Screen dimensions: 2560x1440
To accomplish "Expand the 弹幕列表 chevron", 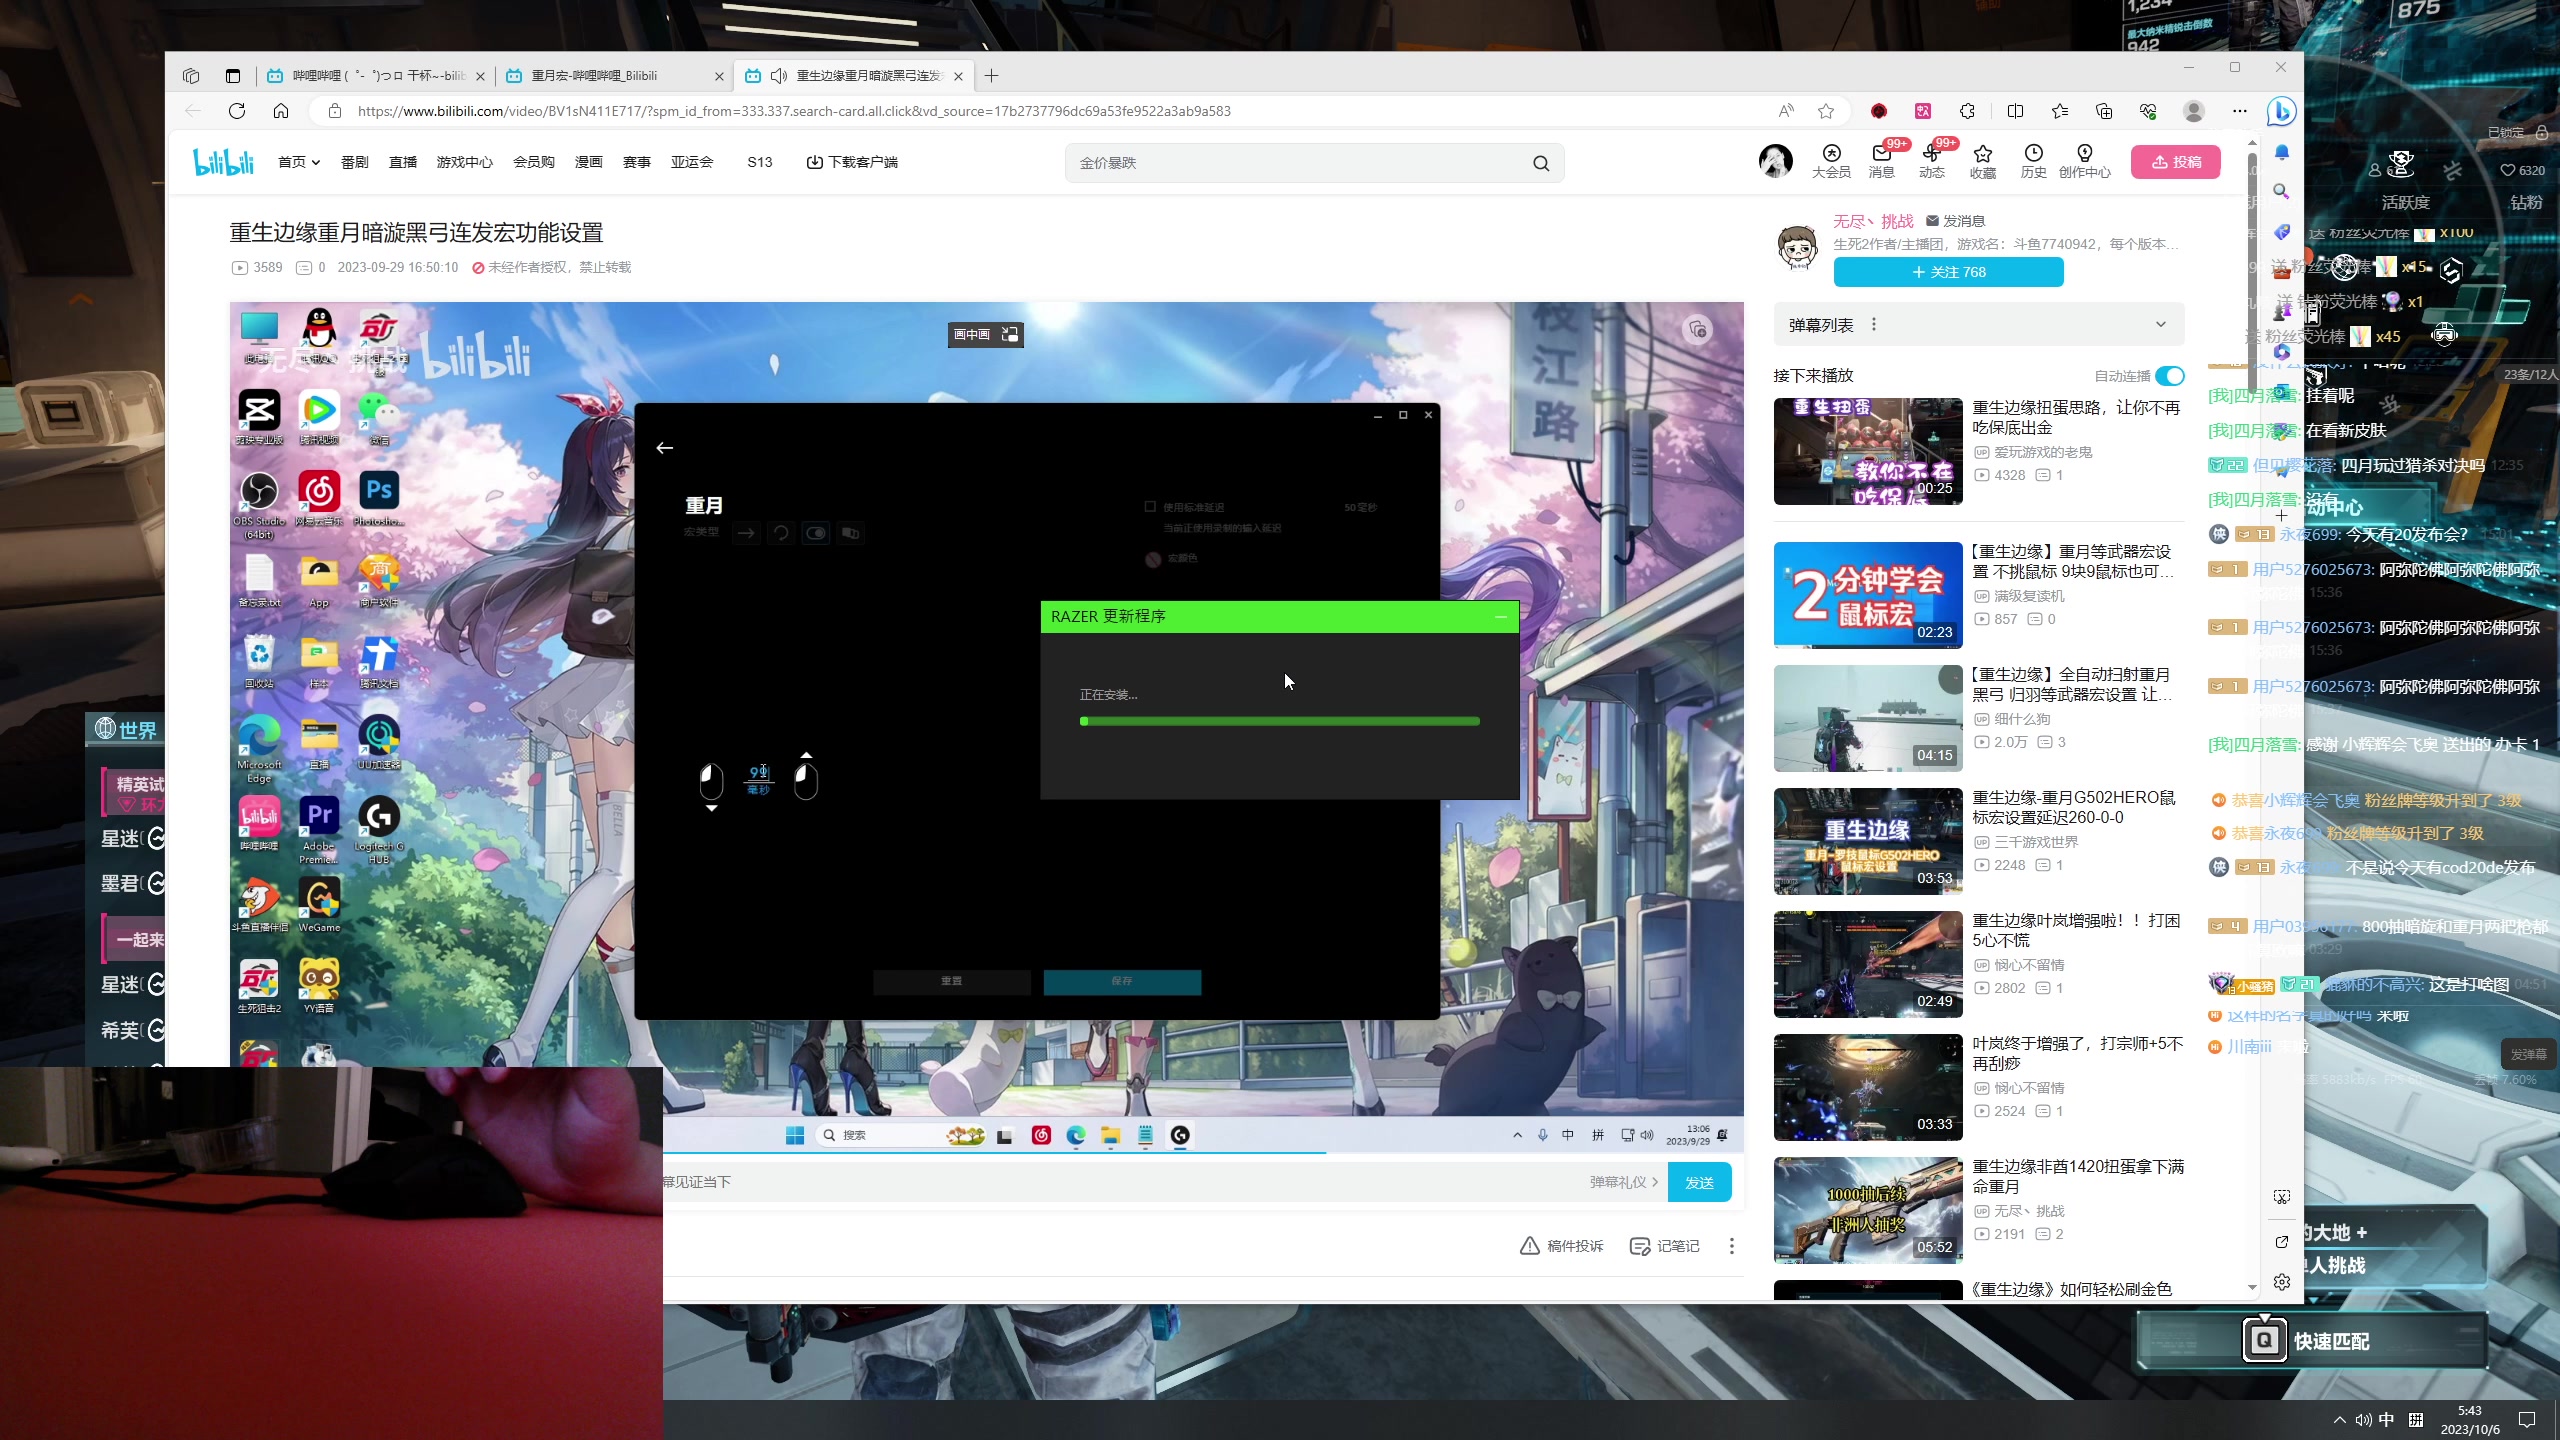I will click(x=2161, y=325).
